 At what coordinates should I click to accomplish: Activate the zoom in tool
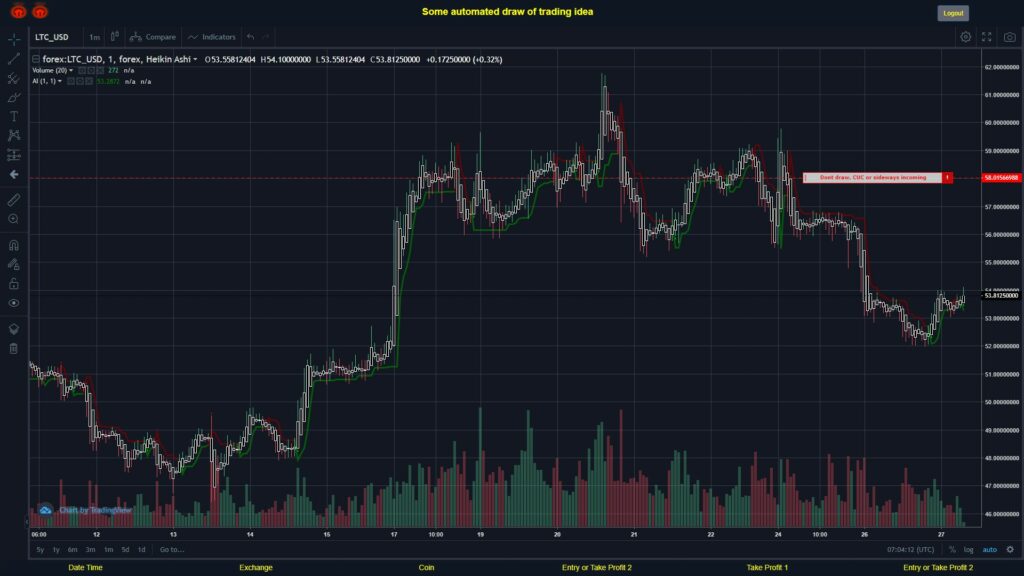[14, 219]
